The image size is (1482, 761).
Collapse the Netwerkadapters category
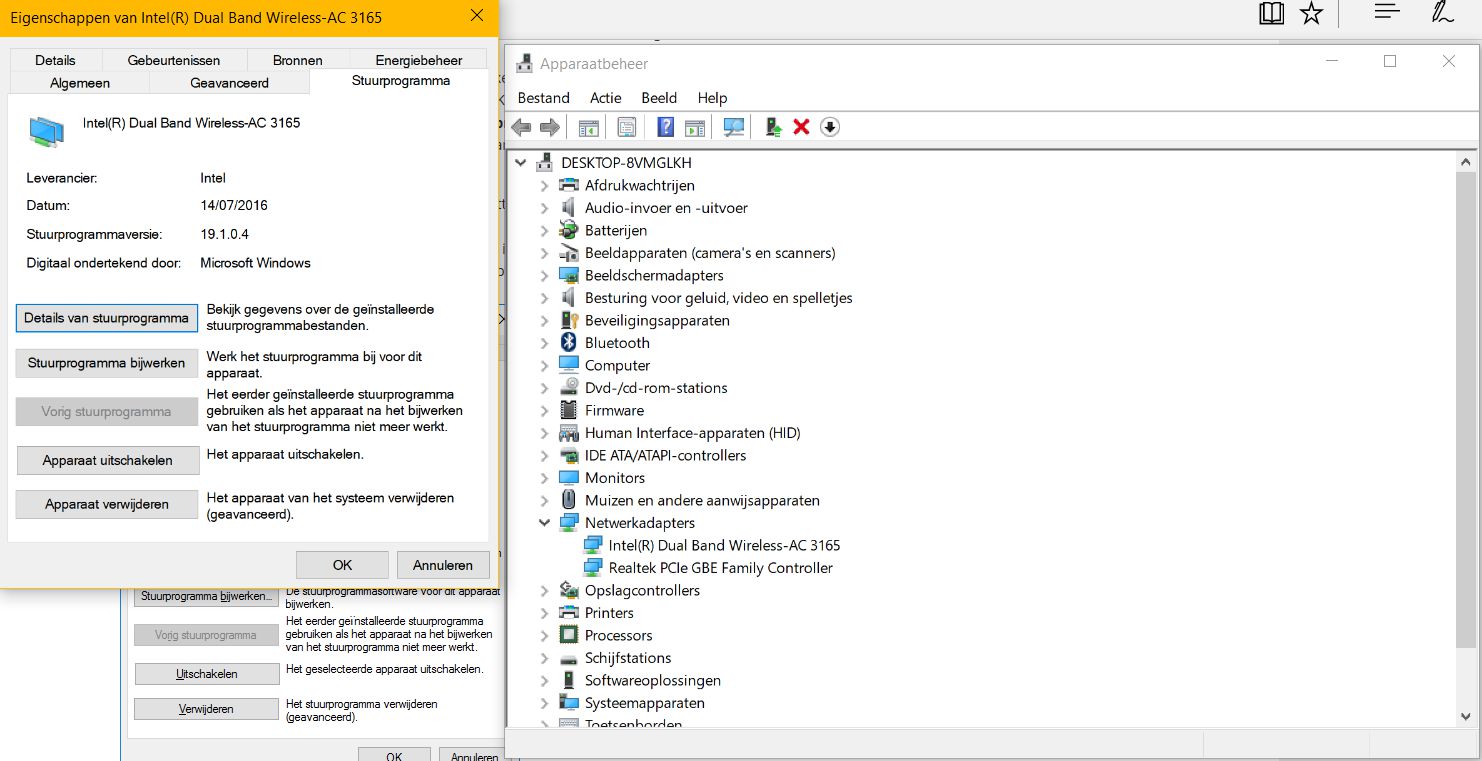(x=544, y=523)
